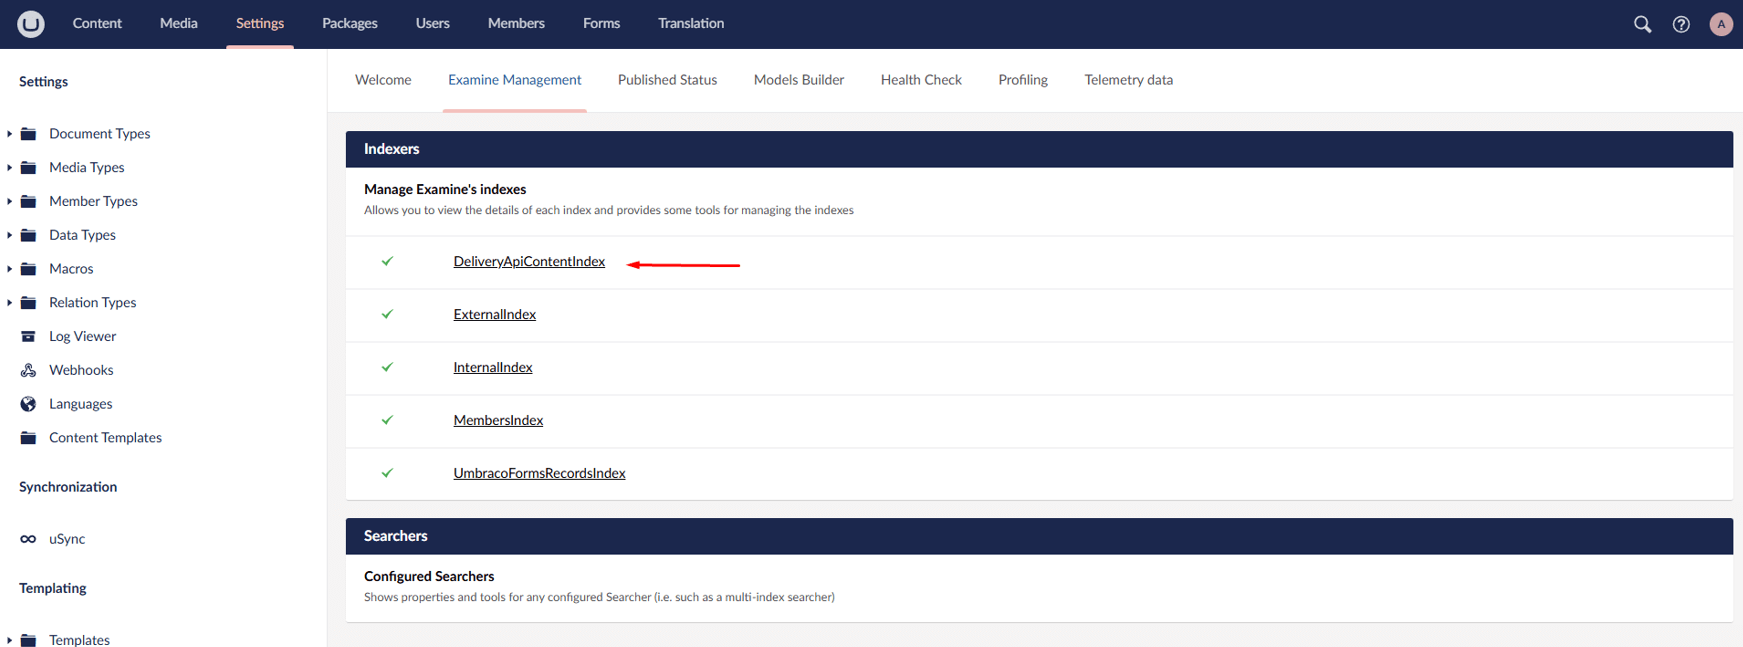Open the Members section
The width and height of the screenshot is (1743, 647).
click(516, 23)
